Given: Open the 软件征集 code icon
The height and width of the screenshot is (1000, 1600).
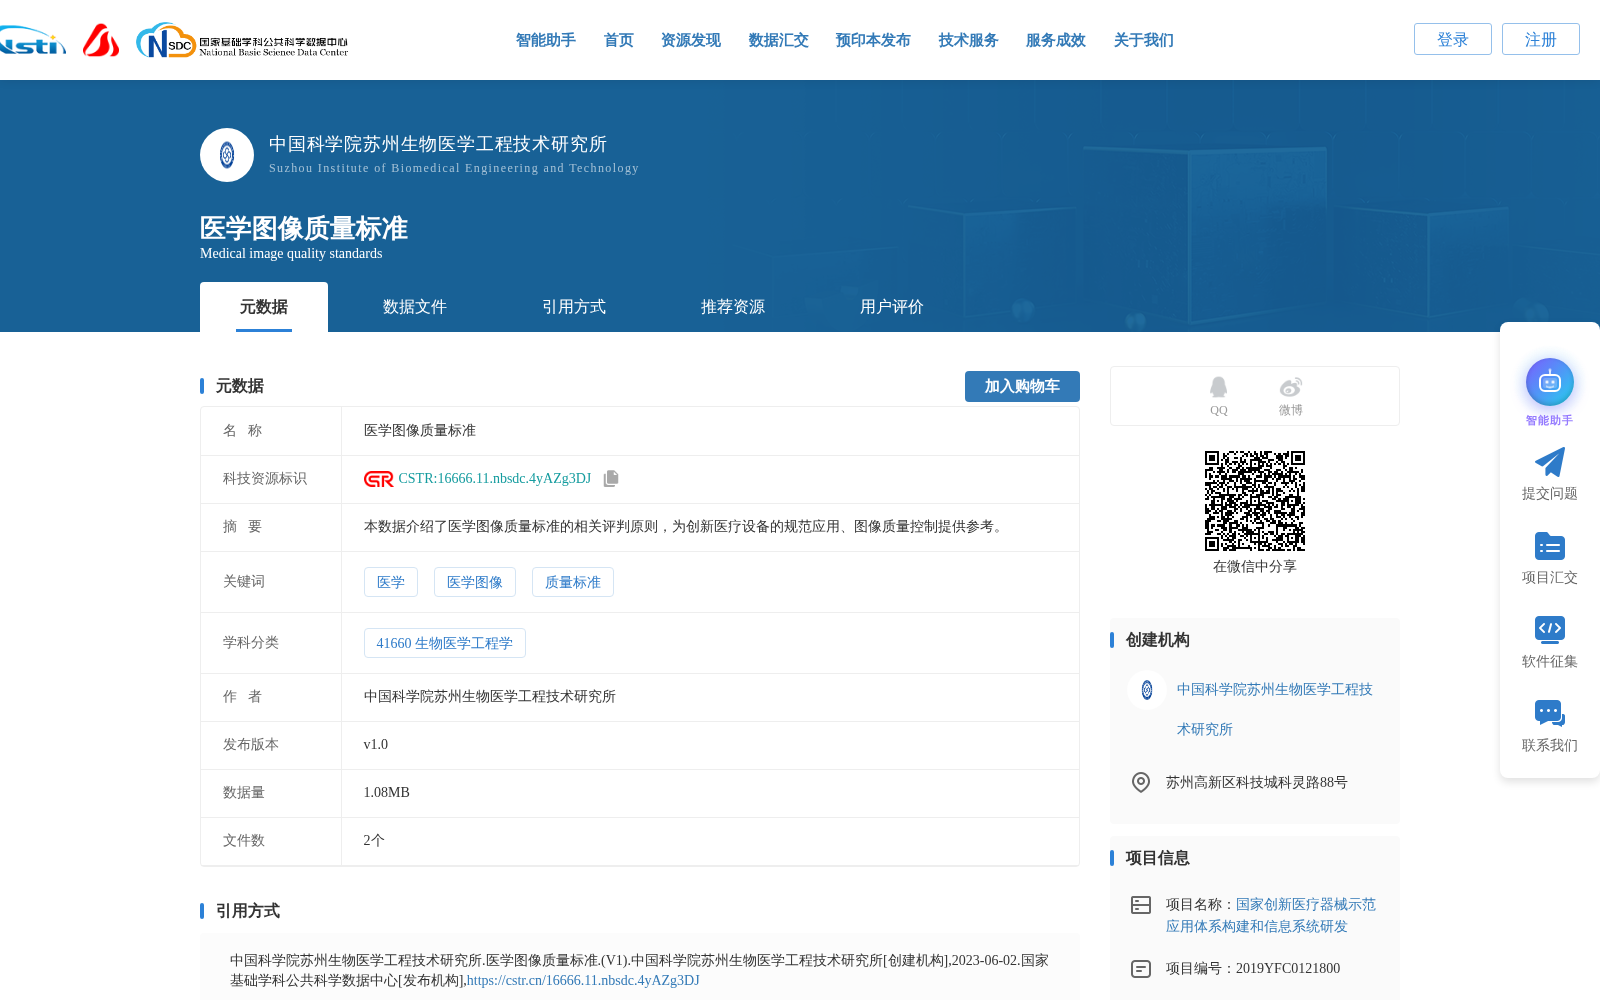Looking at the screenshot, I should 1550,629.
